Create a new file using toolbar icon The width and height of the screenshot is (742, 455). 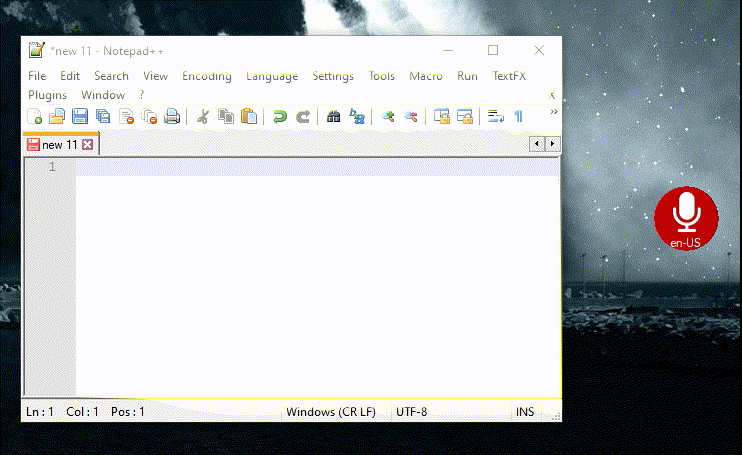(x=35, y=116)
